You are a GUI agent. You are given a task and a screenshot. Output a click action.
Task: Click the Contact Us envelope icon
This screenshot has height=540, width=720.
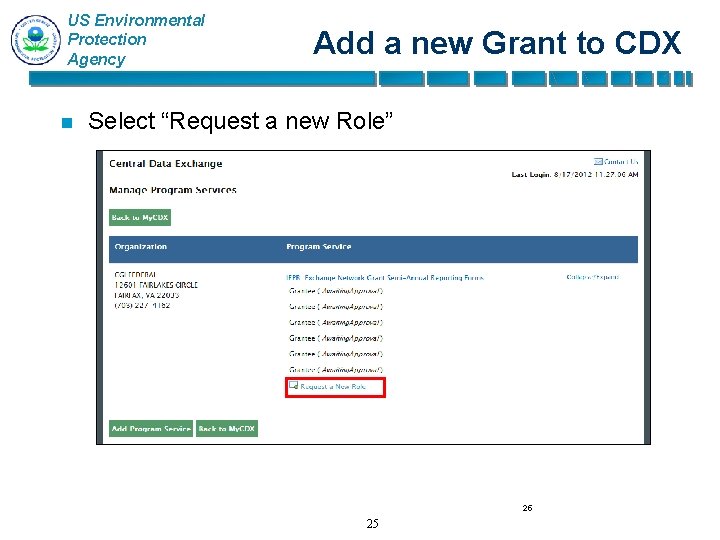tap(598, 162)
